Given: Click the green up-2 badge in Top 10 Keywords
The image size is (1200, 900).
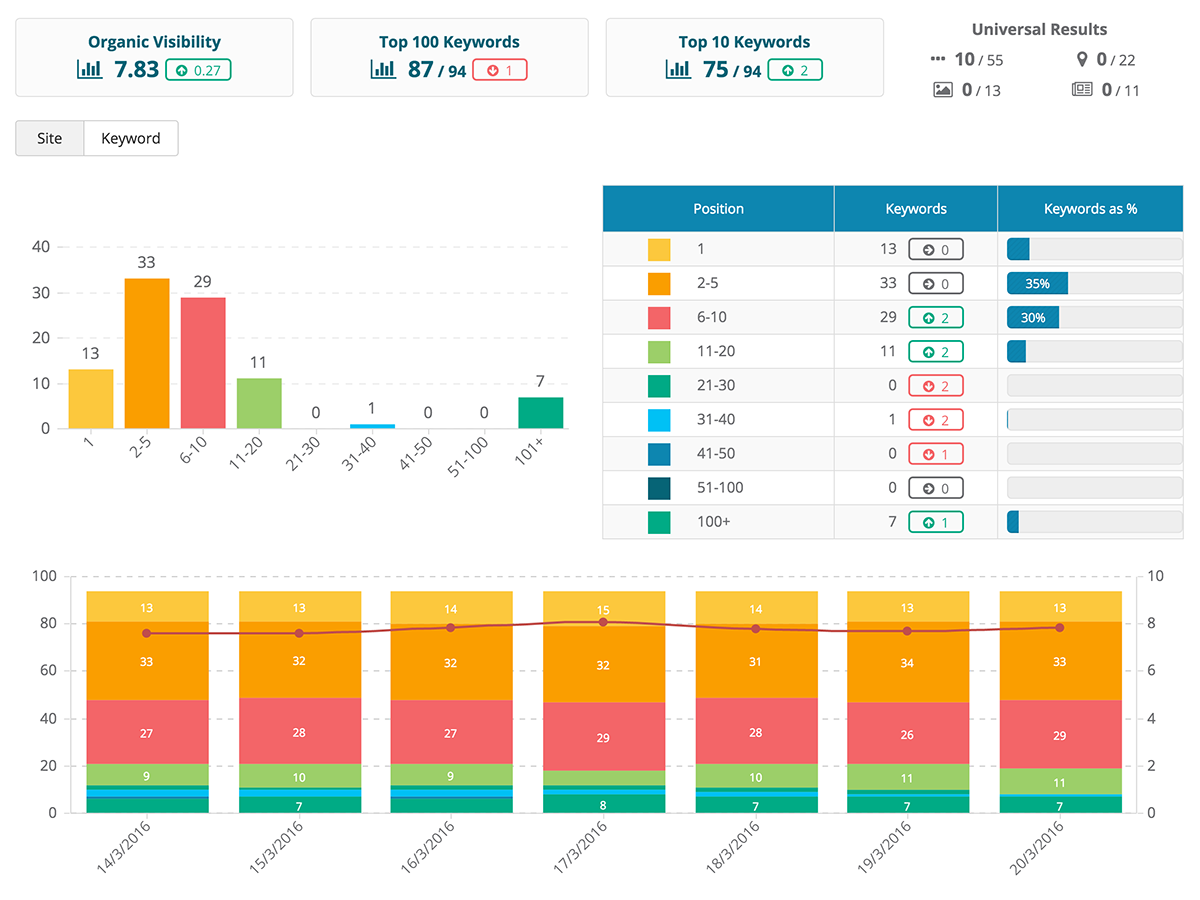Looking at the screenshot, I should tap(795, 70).
